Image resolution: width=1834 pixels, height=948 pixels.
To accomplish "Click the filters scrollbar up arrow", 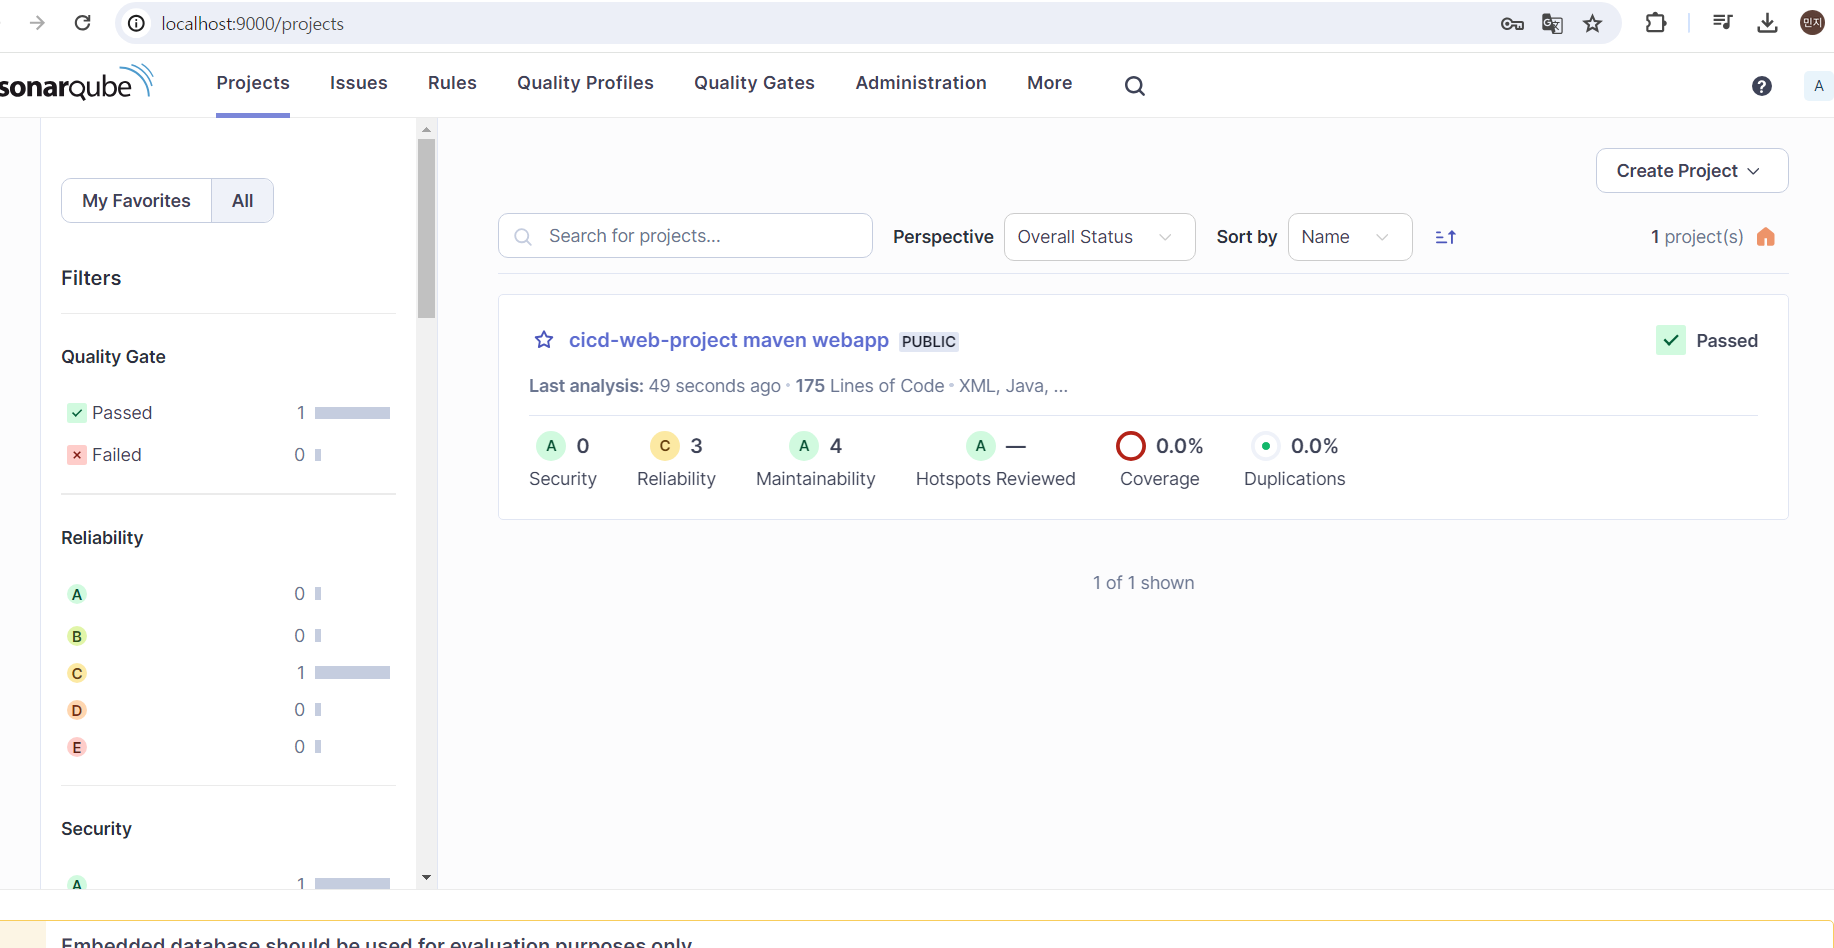I will (427, 129).
